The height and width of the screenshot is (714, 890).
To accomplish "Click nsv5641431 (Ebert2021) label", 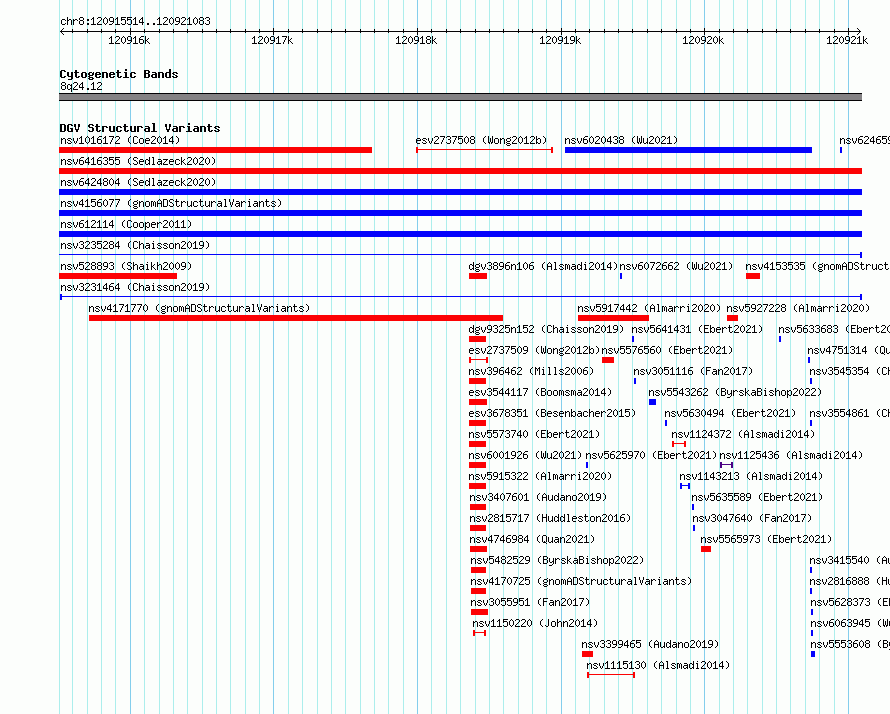I will (697, 329).
